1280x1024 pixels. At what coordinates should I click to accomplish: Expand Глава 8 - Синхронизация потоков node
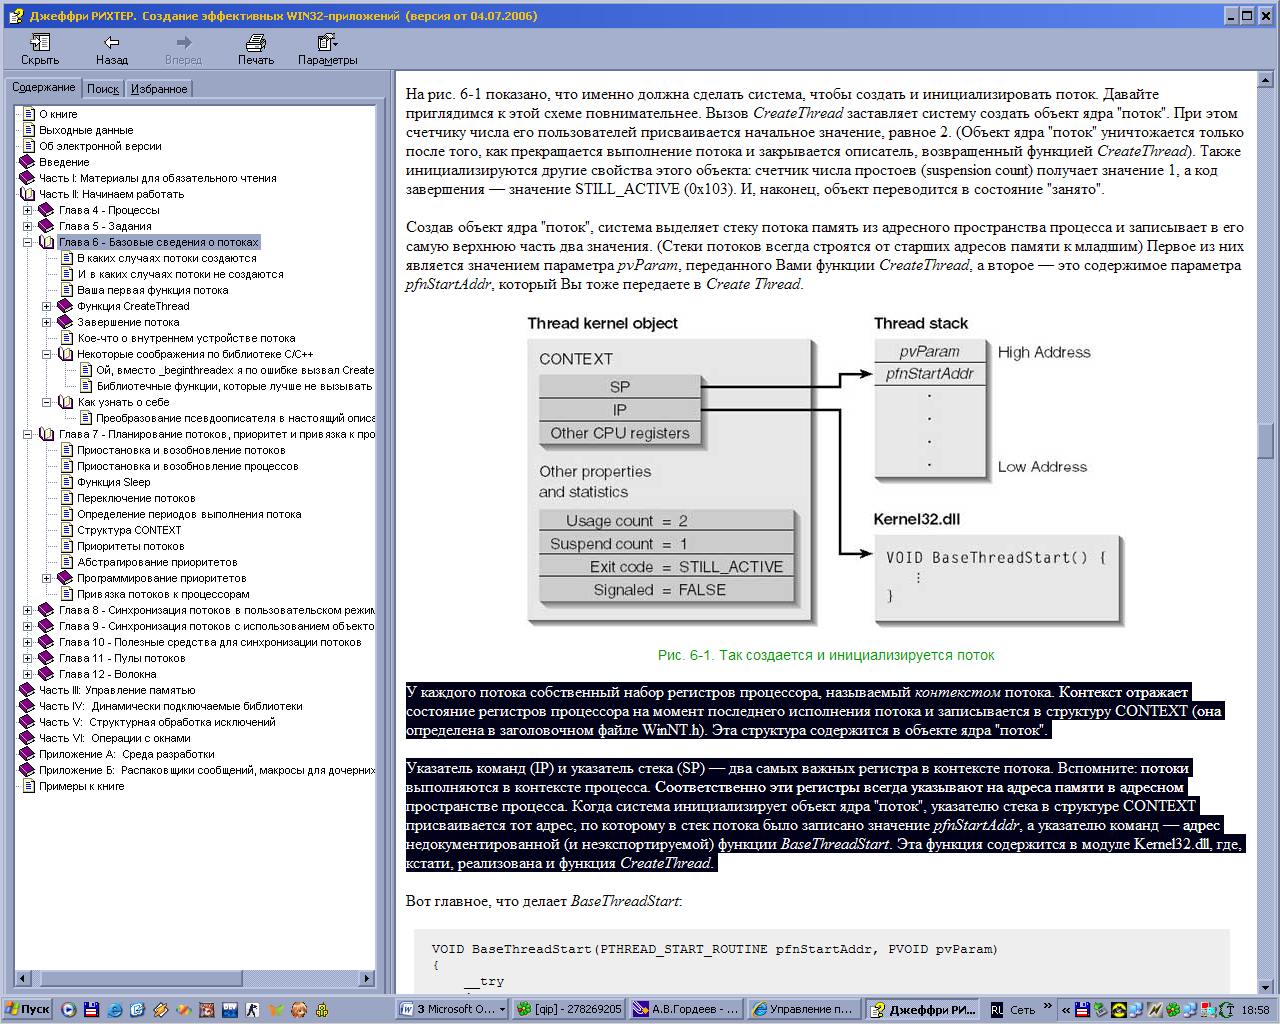point(28,610)
